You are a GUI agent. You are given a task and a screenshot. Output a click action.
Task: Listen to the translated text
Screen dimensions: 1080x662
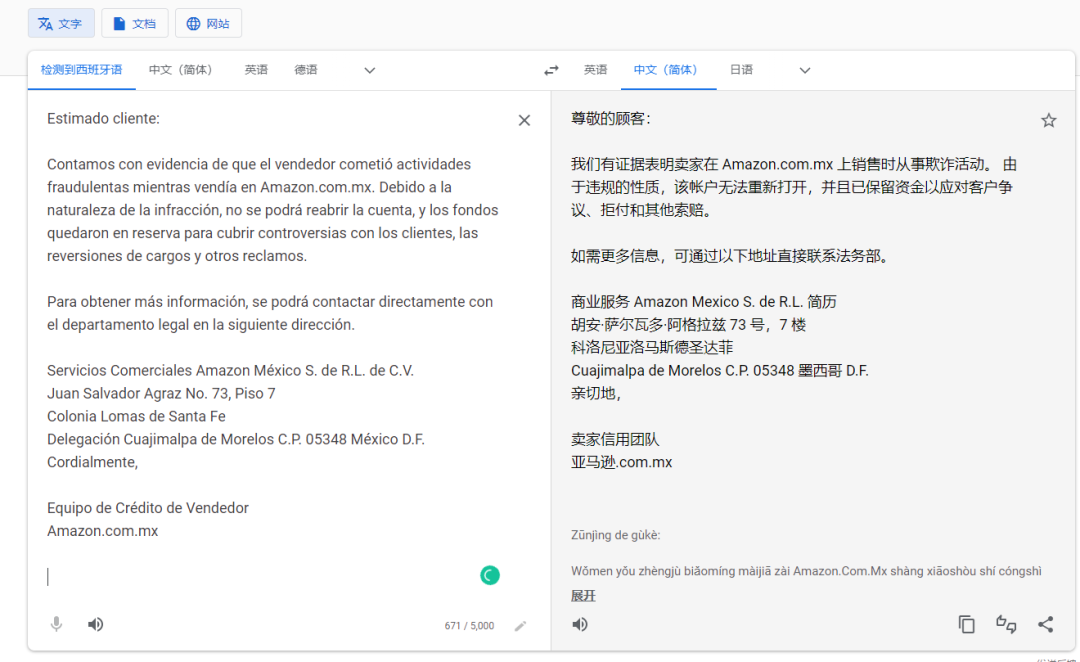pos(580,624)
